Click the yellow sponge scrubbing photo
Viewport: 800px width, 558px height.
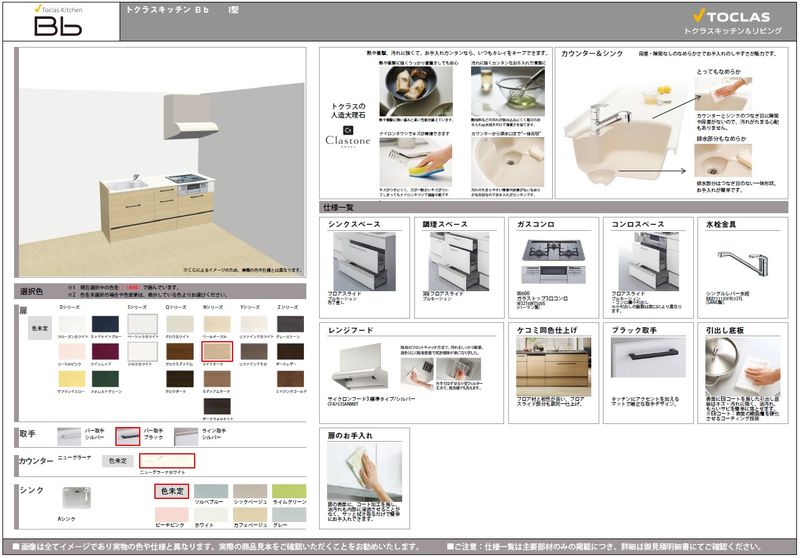(x=416, y=162)
